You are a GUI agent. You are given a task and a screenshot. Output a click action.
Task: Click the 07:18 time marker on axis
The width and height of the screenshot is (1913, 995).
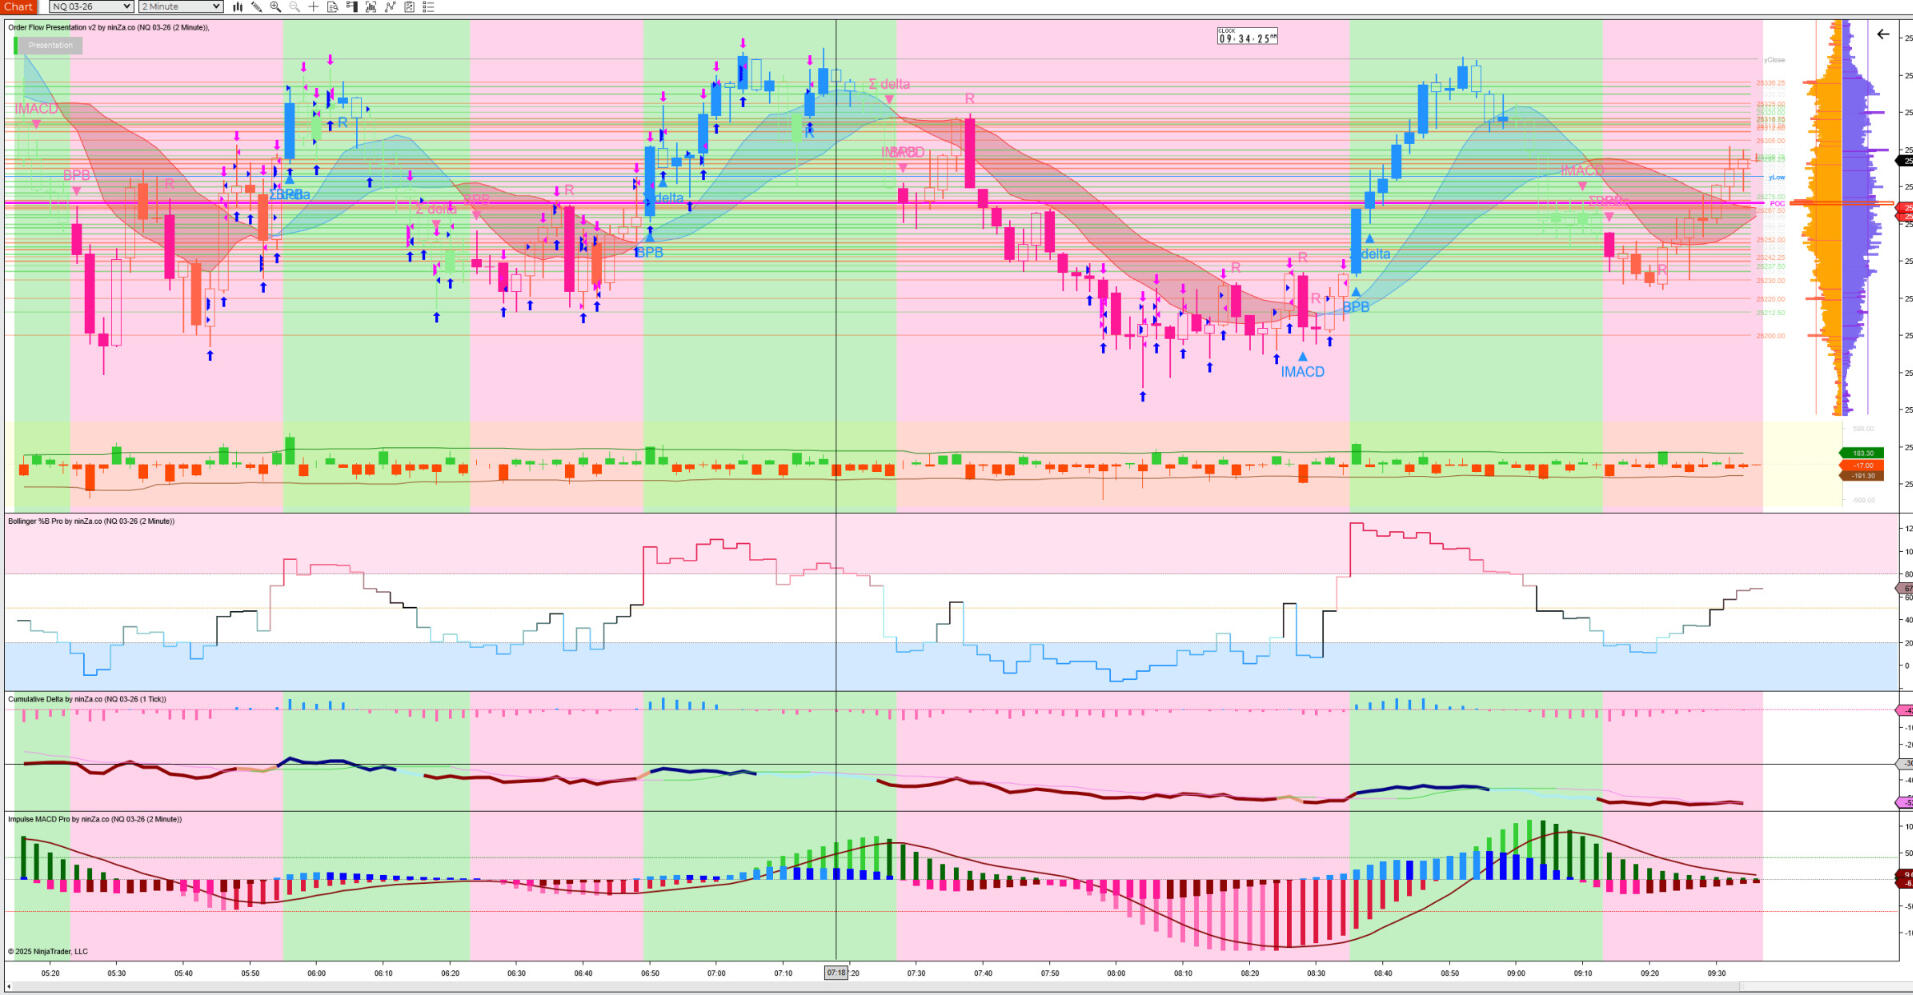(x=836, y=972)
